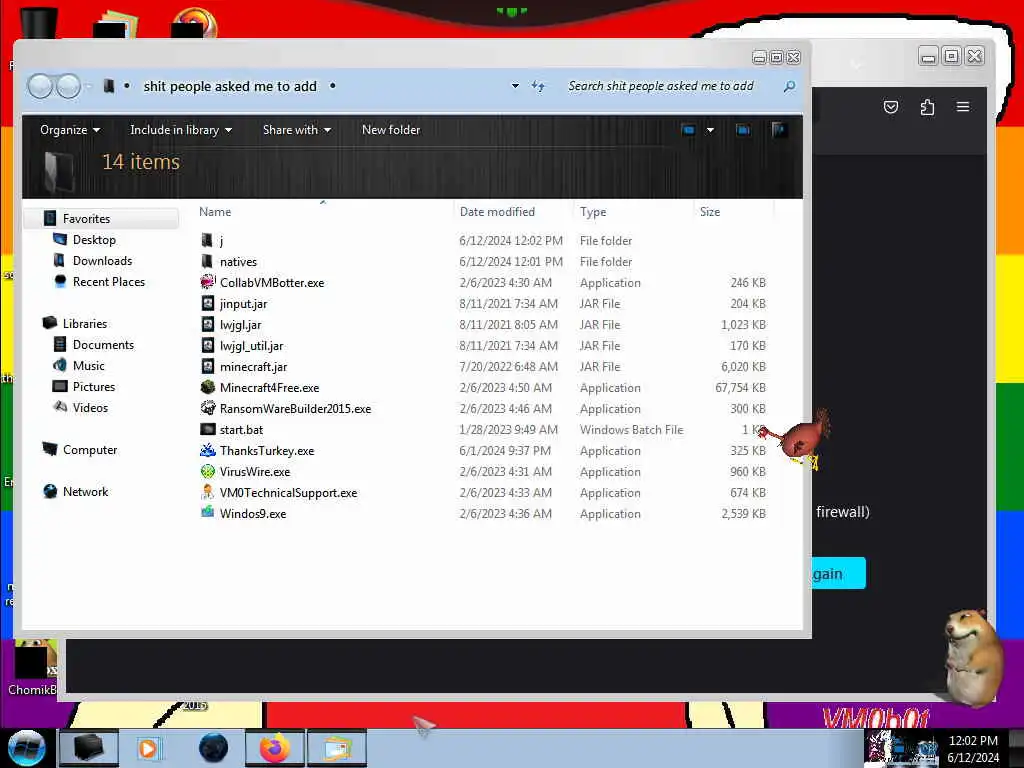Image resolution: width=1024 pixels, height=768 pixels.
Task: Click the refresh icon beside address bar
Action: pos(538,86)
